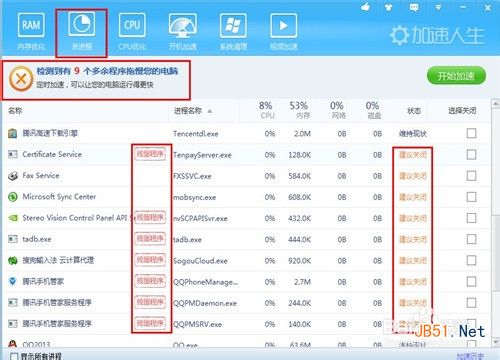
Task: Check the box for QQPhoneManage row
Action: [471, 282]
